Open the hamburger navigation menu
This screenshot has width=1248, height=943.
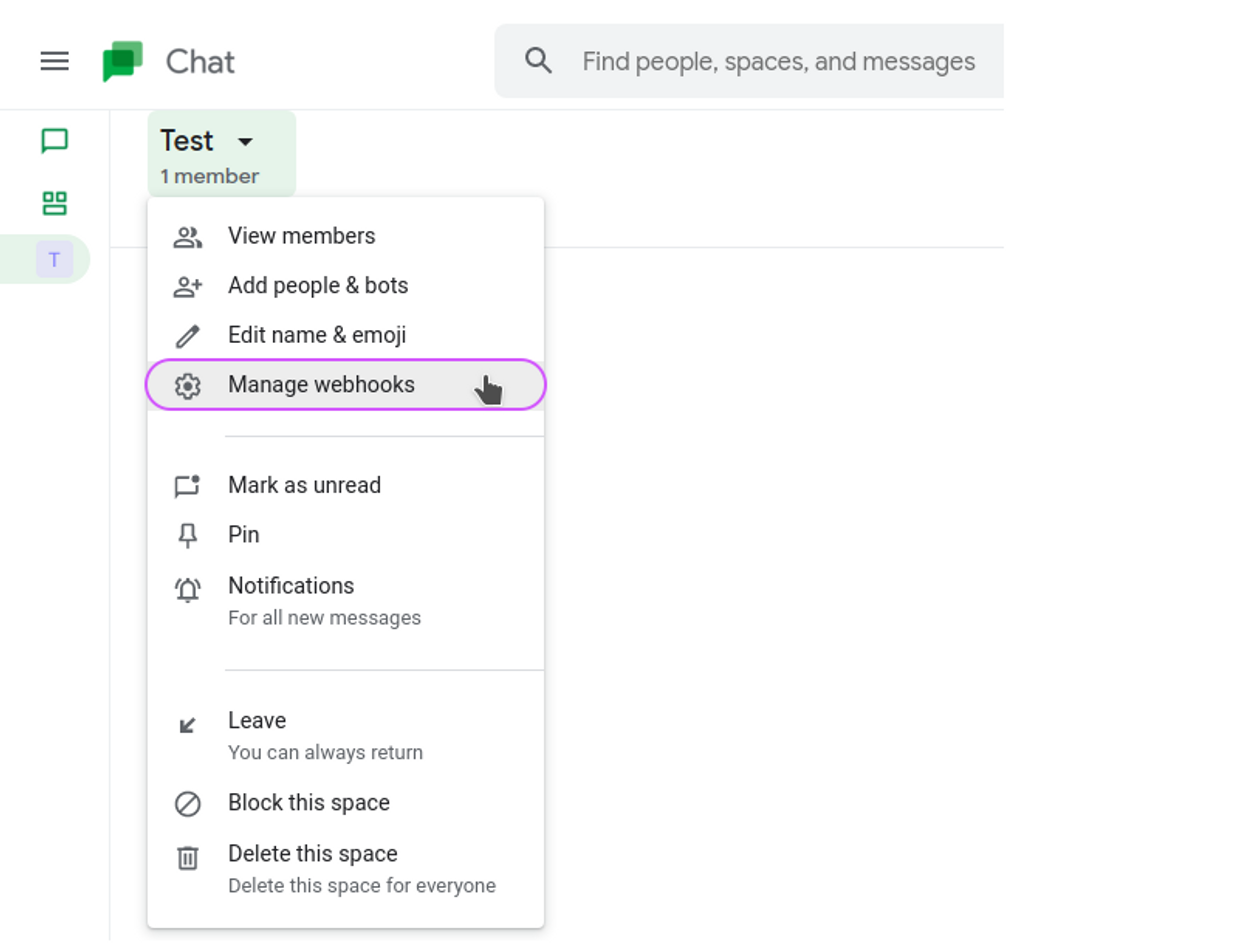[54, 61]
